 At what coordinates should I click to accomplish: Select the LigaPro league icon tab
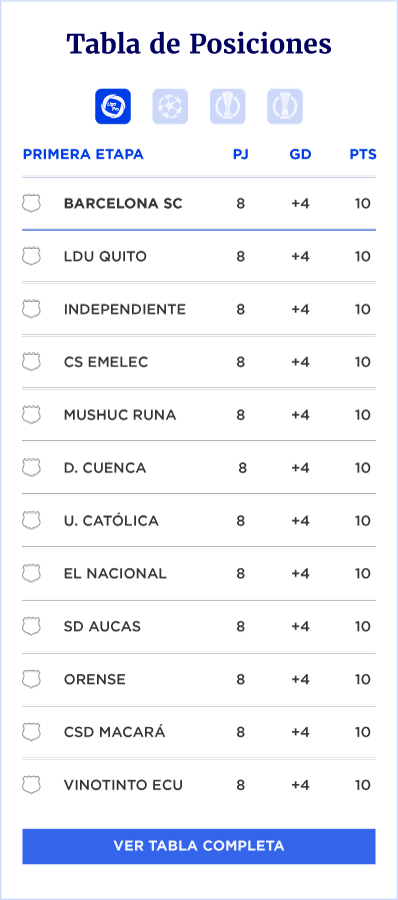coord(113,106)
